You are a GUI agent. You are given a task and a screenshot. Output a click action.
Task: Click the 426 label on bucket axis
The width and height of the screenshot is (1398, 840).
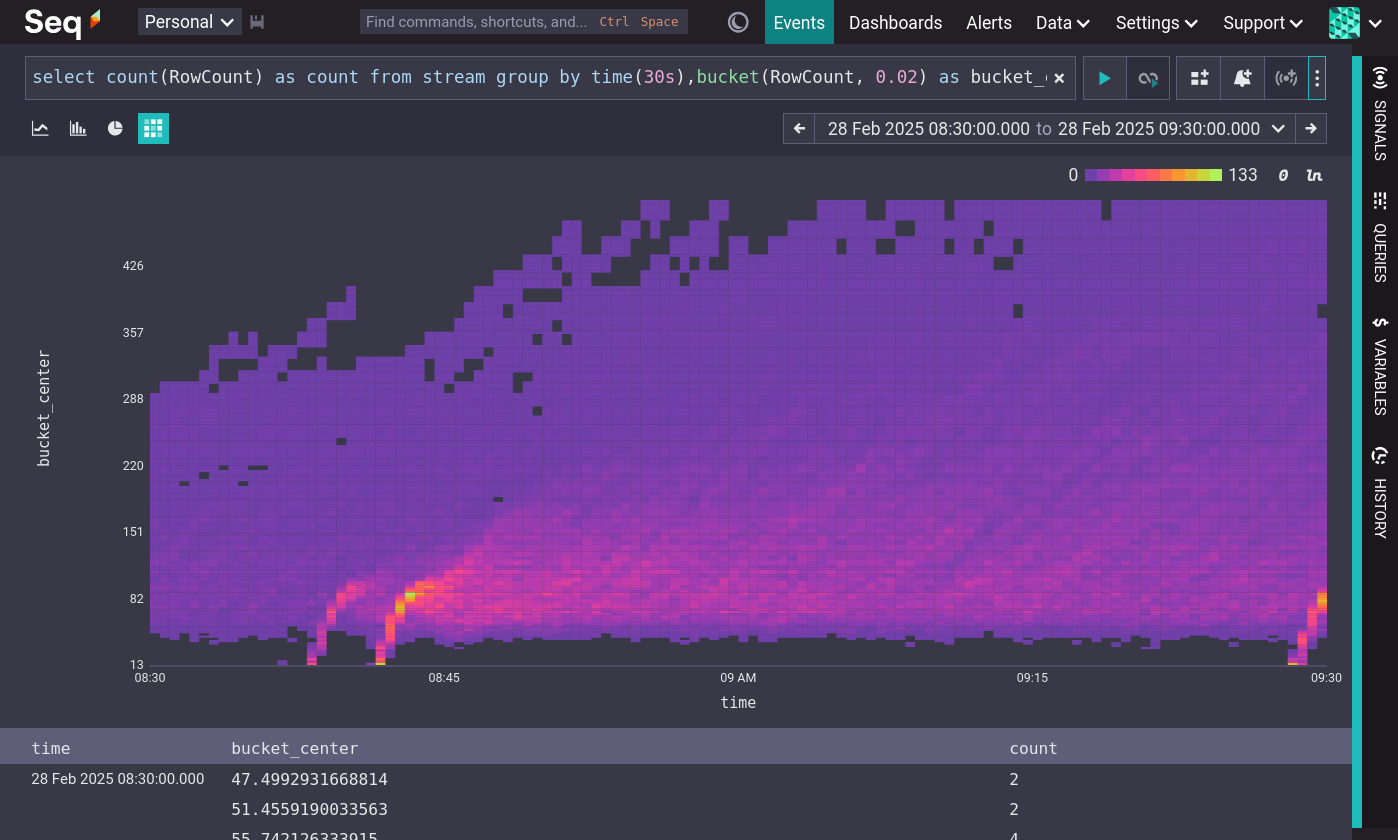tap(133, 266)
